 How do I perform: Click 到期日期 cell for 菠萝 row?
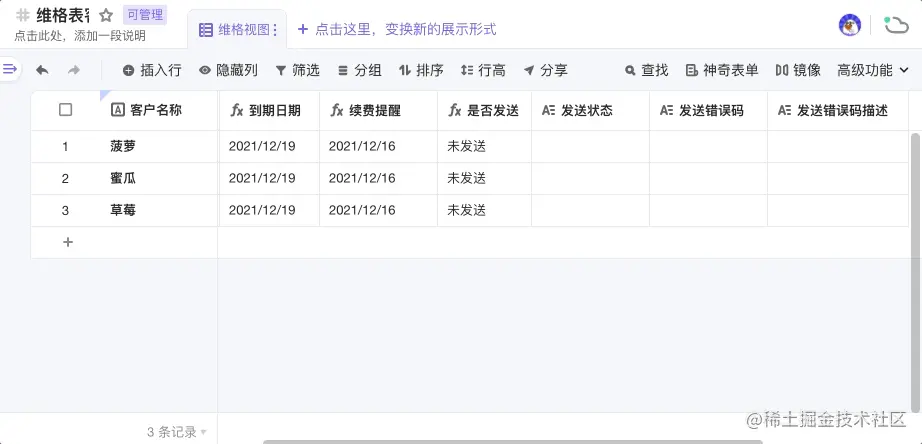point(270,146)
